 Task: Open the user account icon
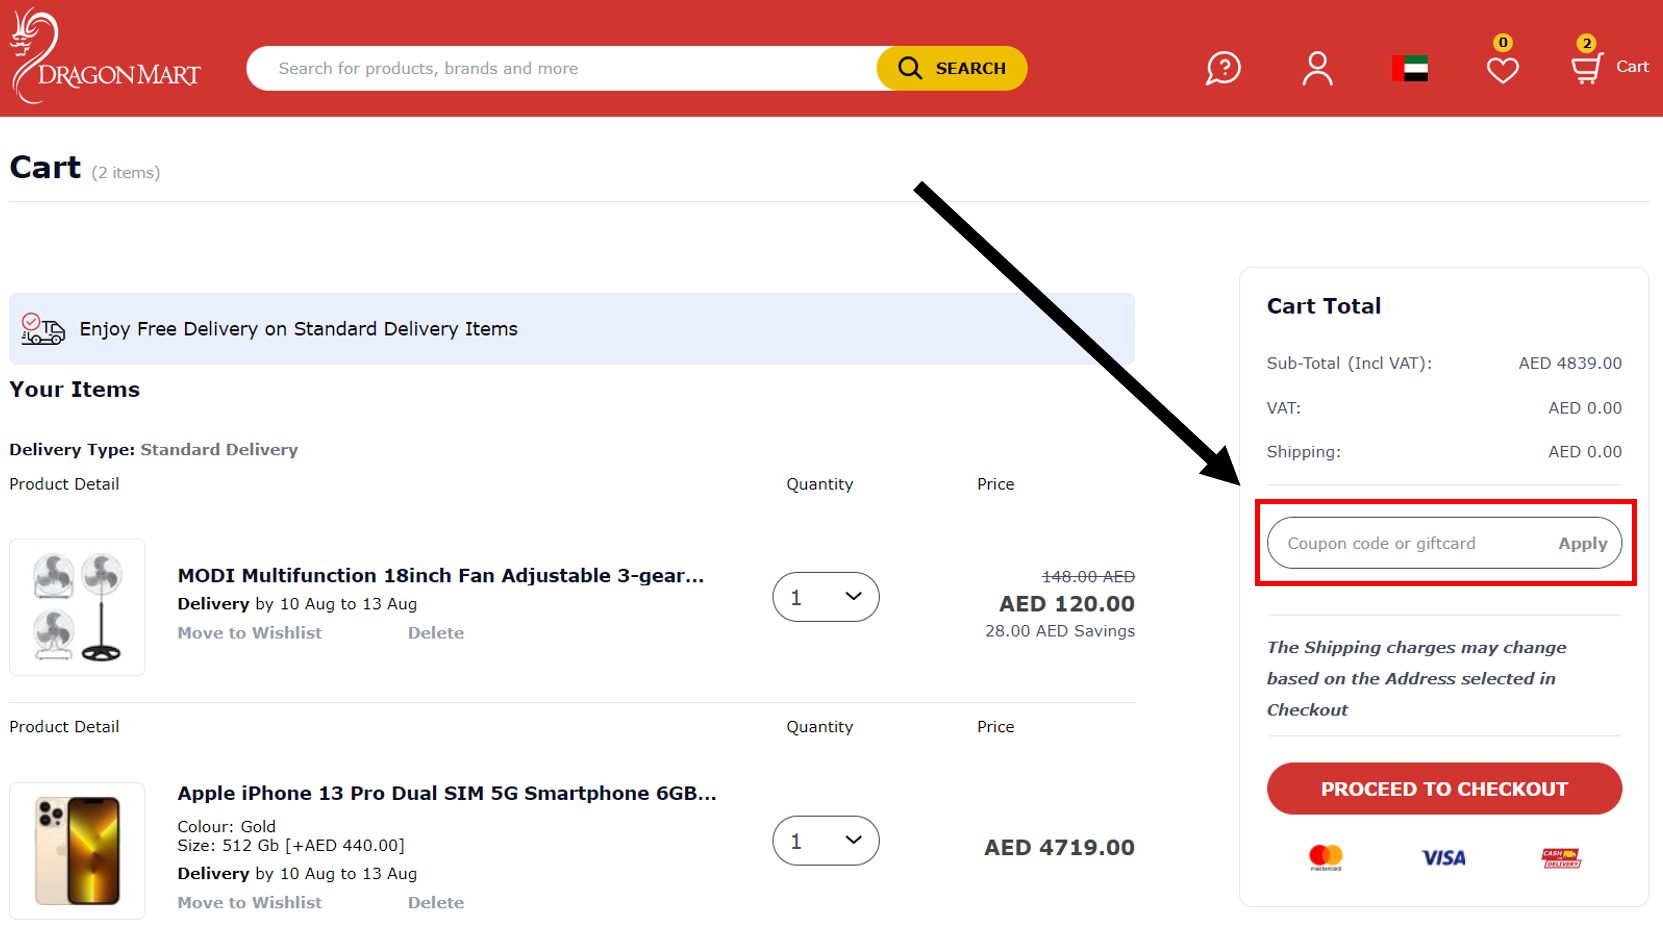(x=1316, y=68)
